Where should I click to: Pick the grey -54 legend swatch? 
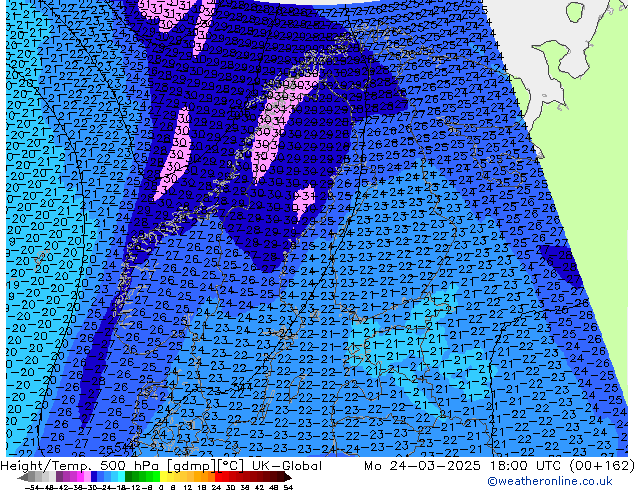tap(31, 477)
